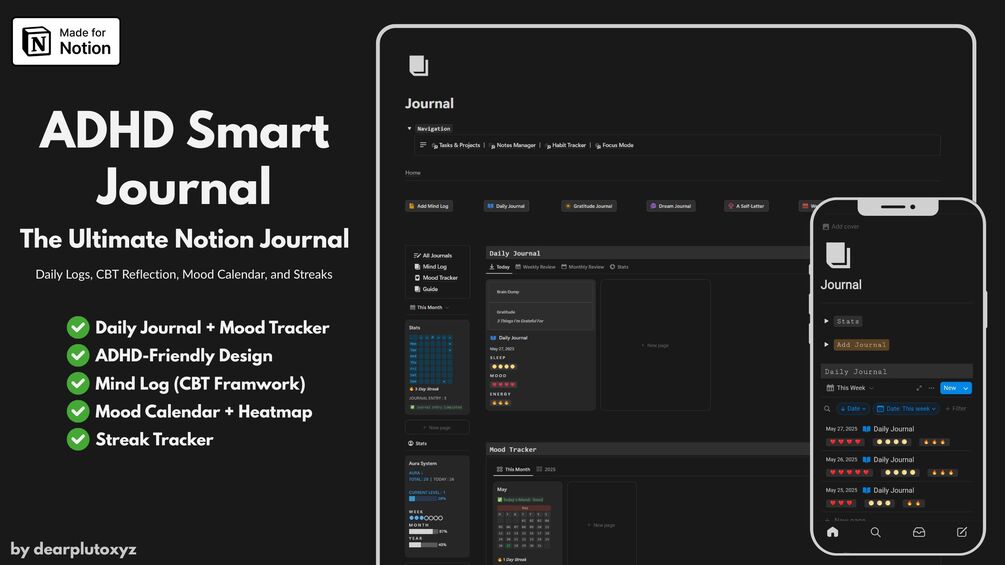The height and width of the screenshot is (565, 1005).
Task: Click the Dream Journal button
Action: pos(671,206)
